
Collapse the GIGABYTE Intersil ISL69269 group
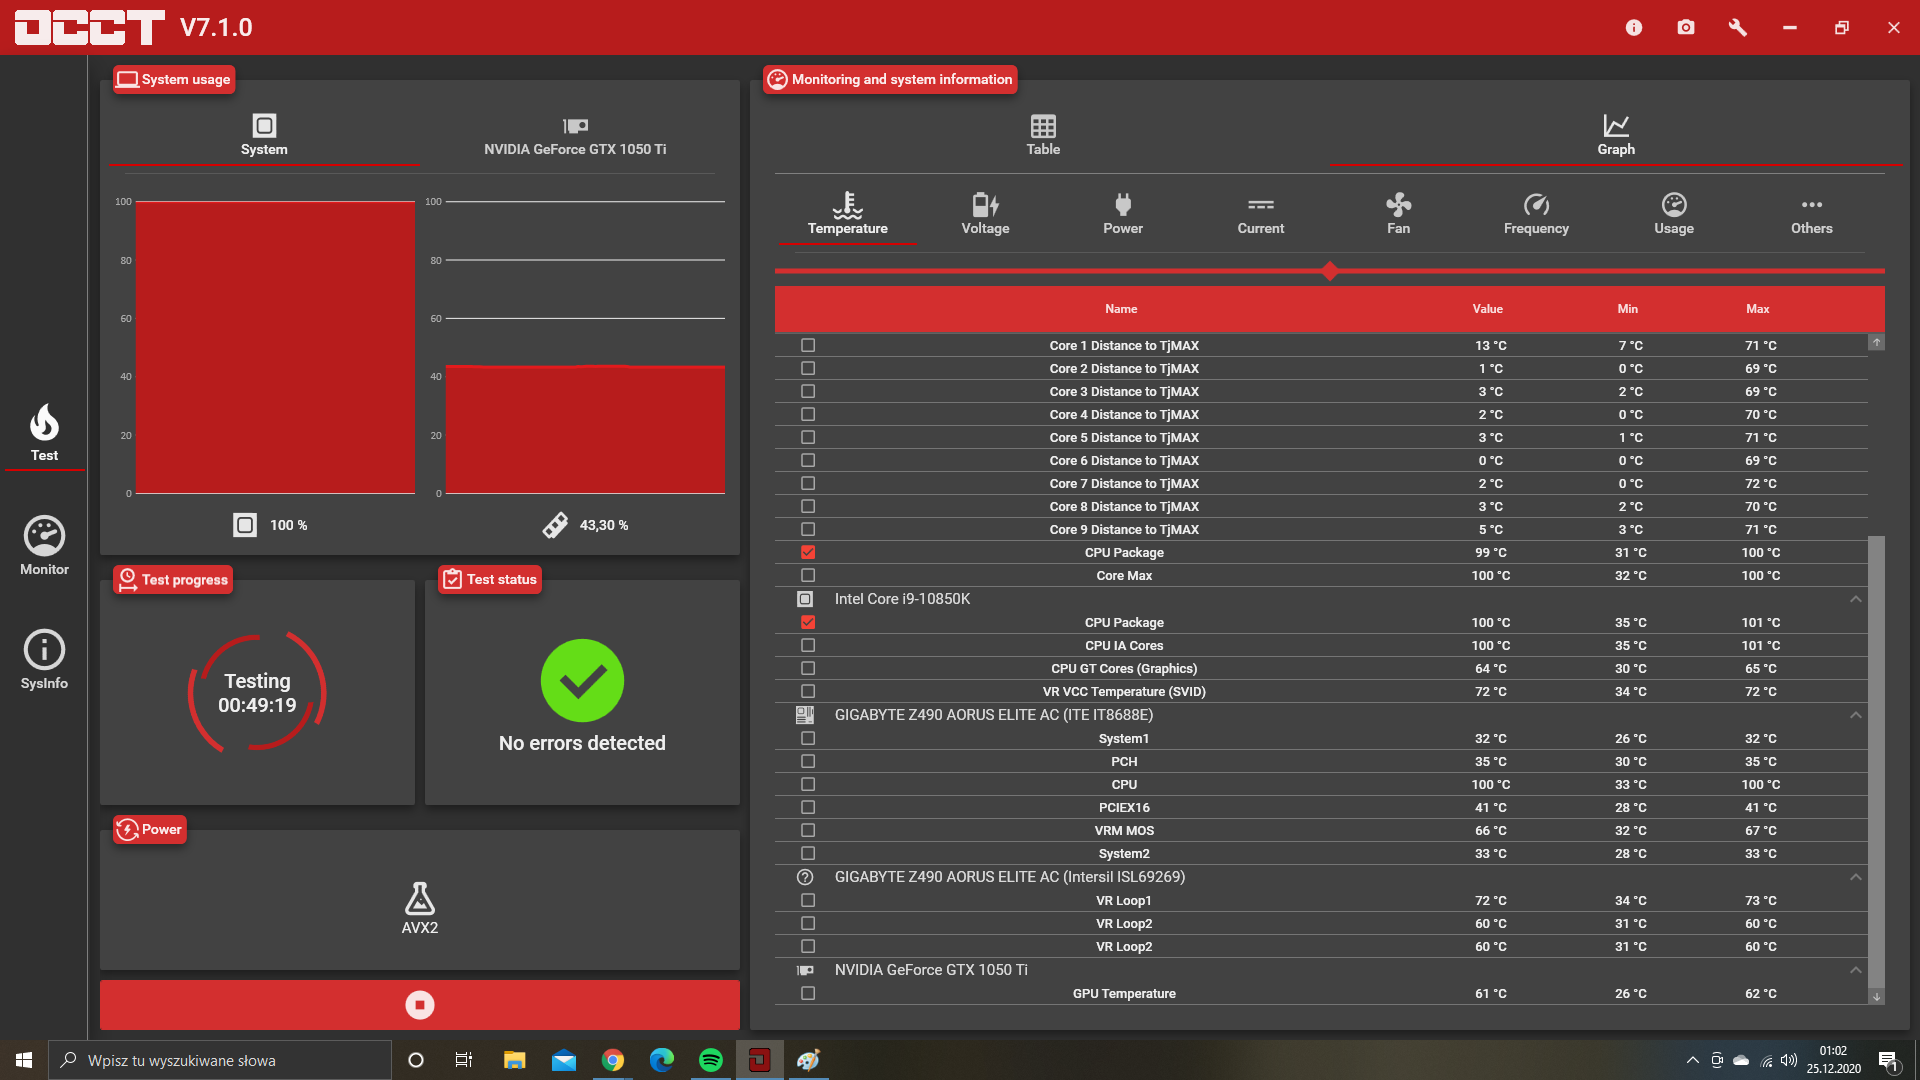click(1855, 877)
